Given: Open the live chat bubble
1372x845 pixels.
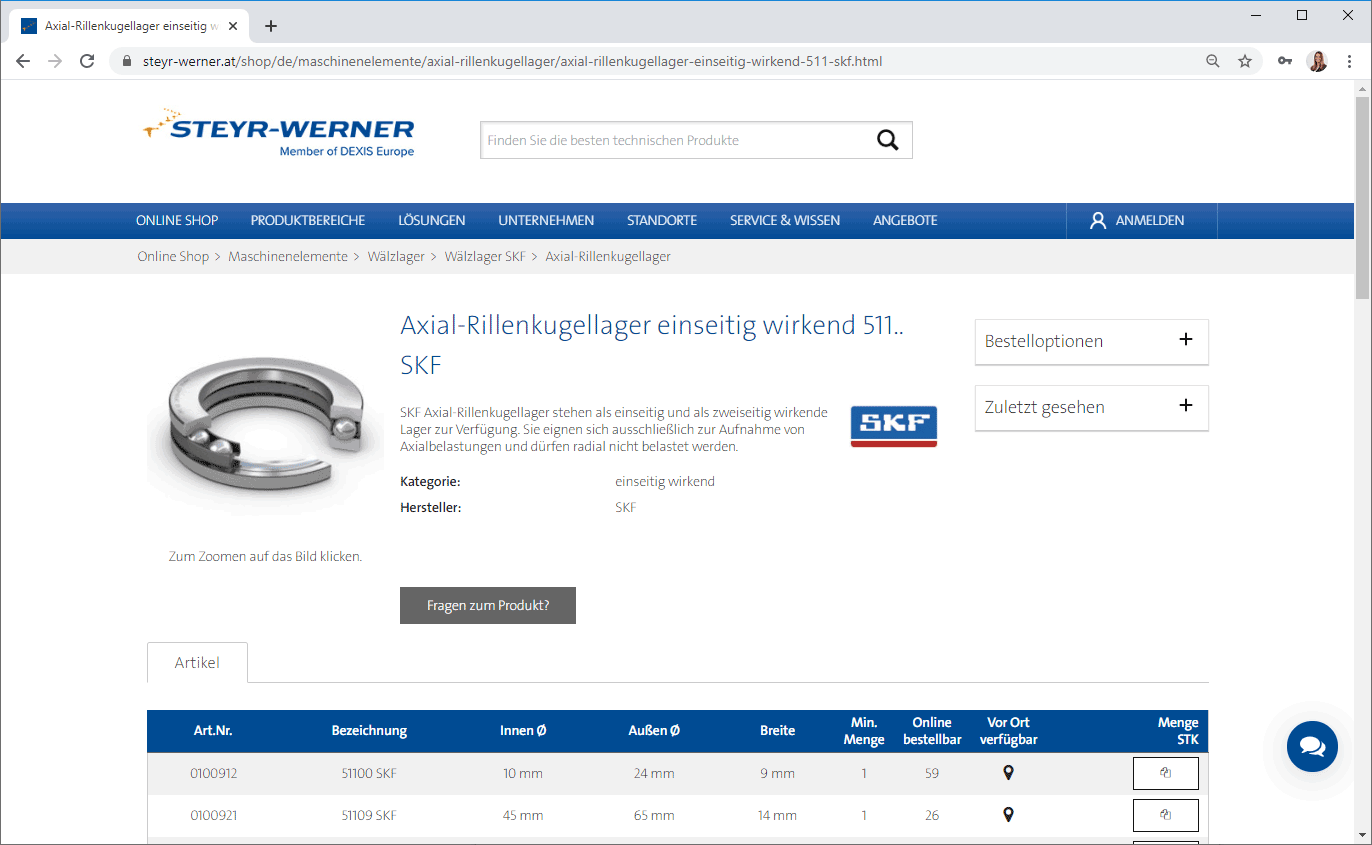Looking at the screenshot, I should tap(1312, 746).
